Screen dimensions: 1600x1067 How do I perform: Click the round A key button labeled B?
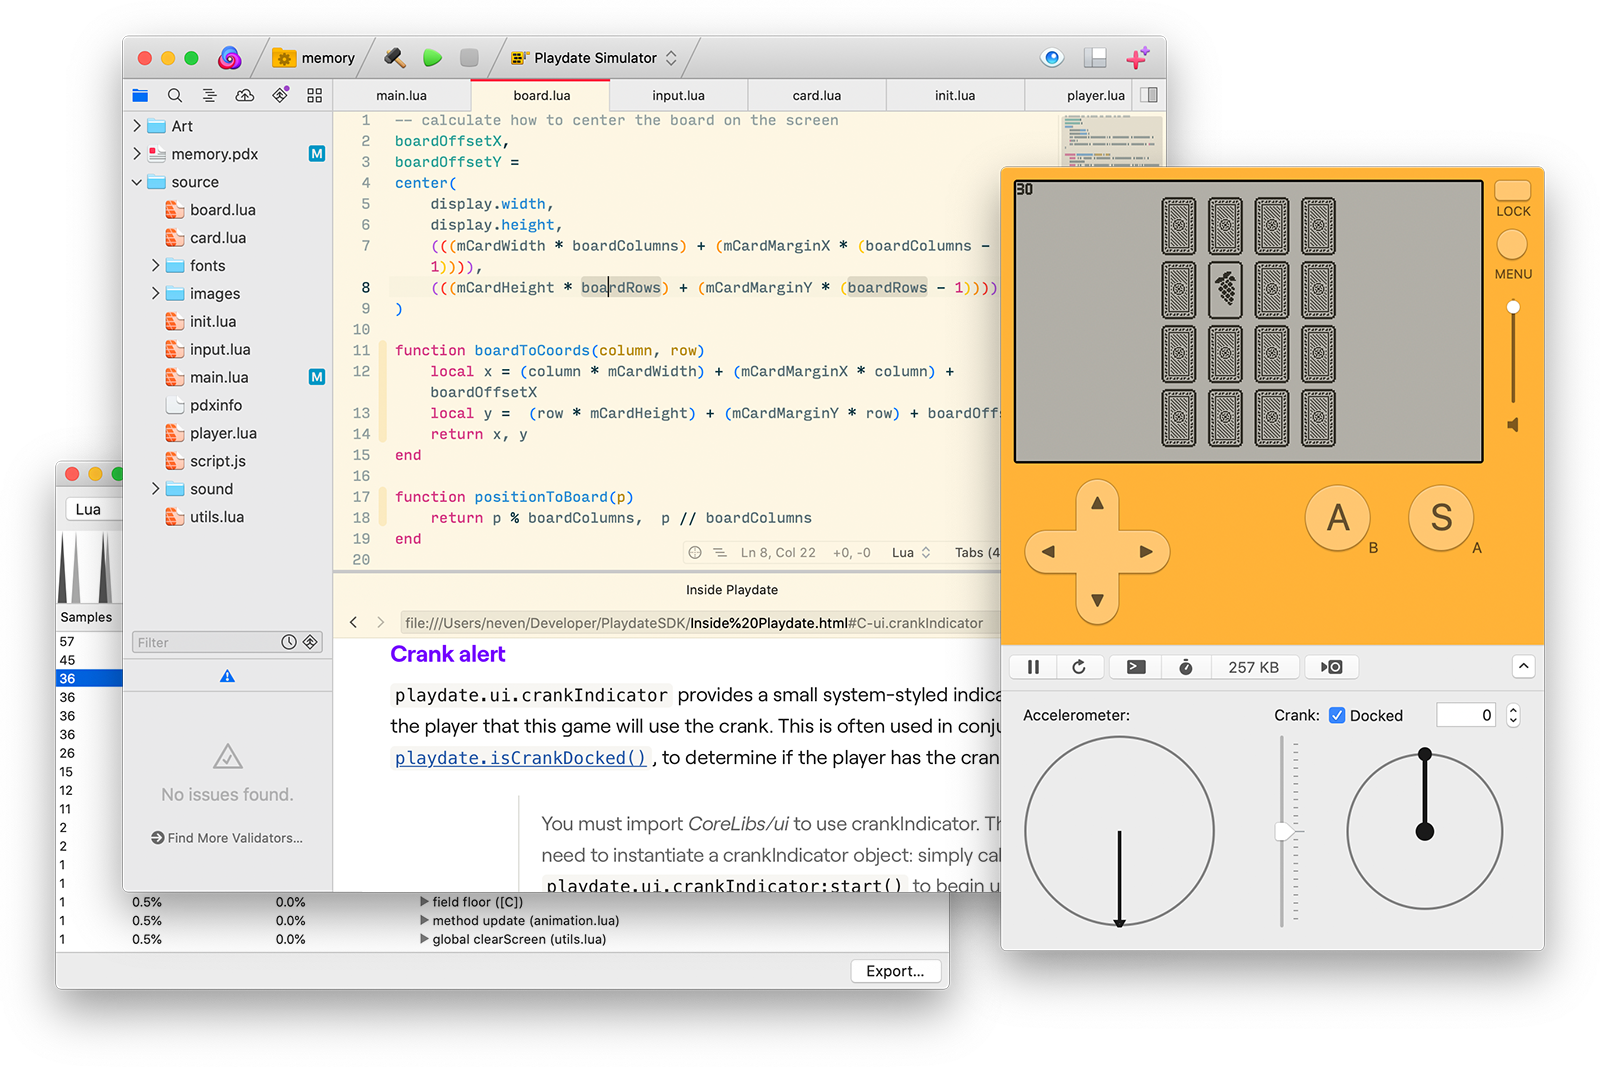(1338, 518)
